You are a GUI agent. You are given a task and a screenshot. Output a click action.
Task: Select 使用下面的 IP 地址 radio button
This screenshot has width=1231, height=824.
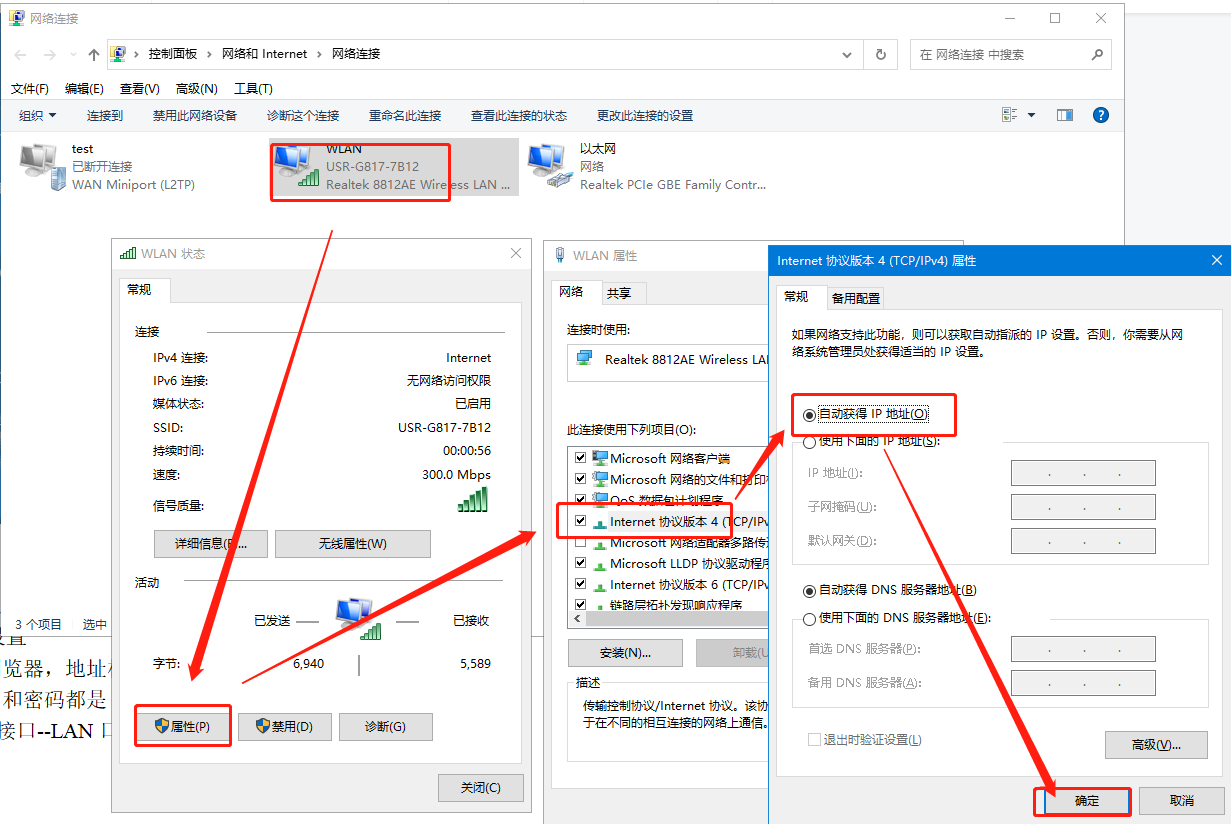pos(810,442)
